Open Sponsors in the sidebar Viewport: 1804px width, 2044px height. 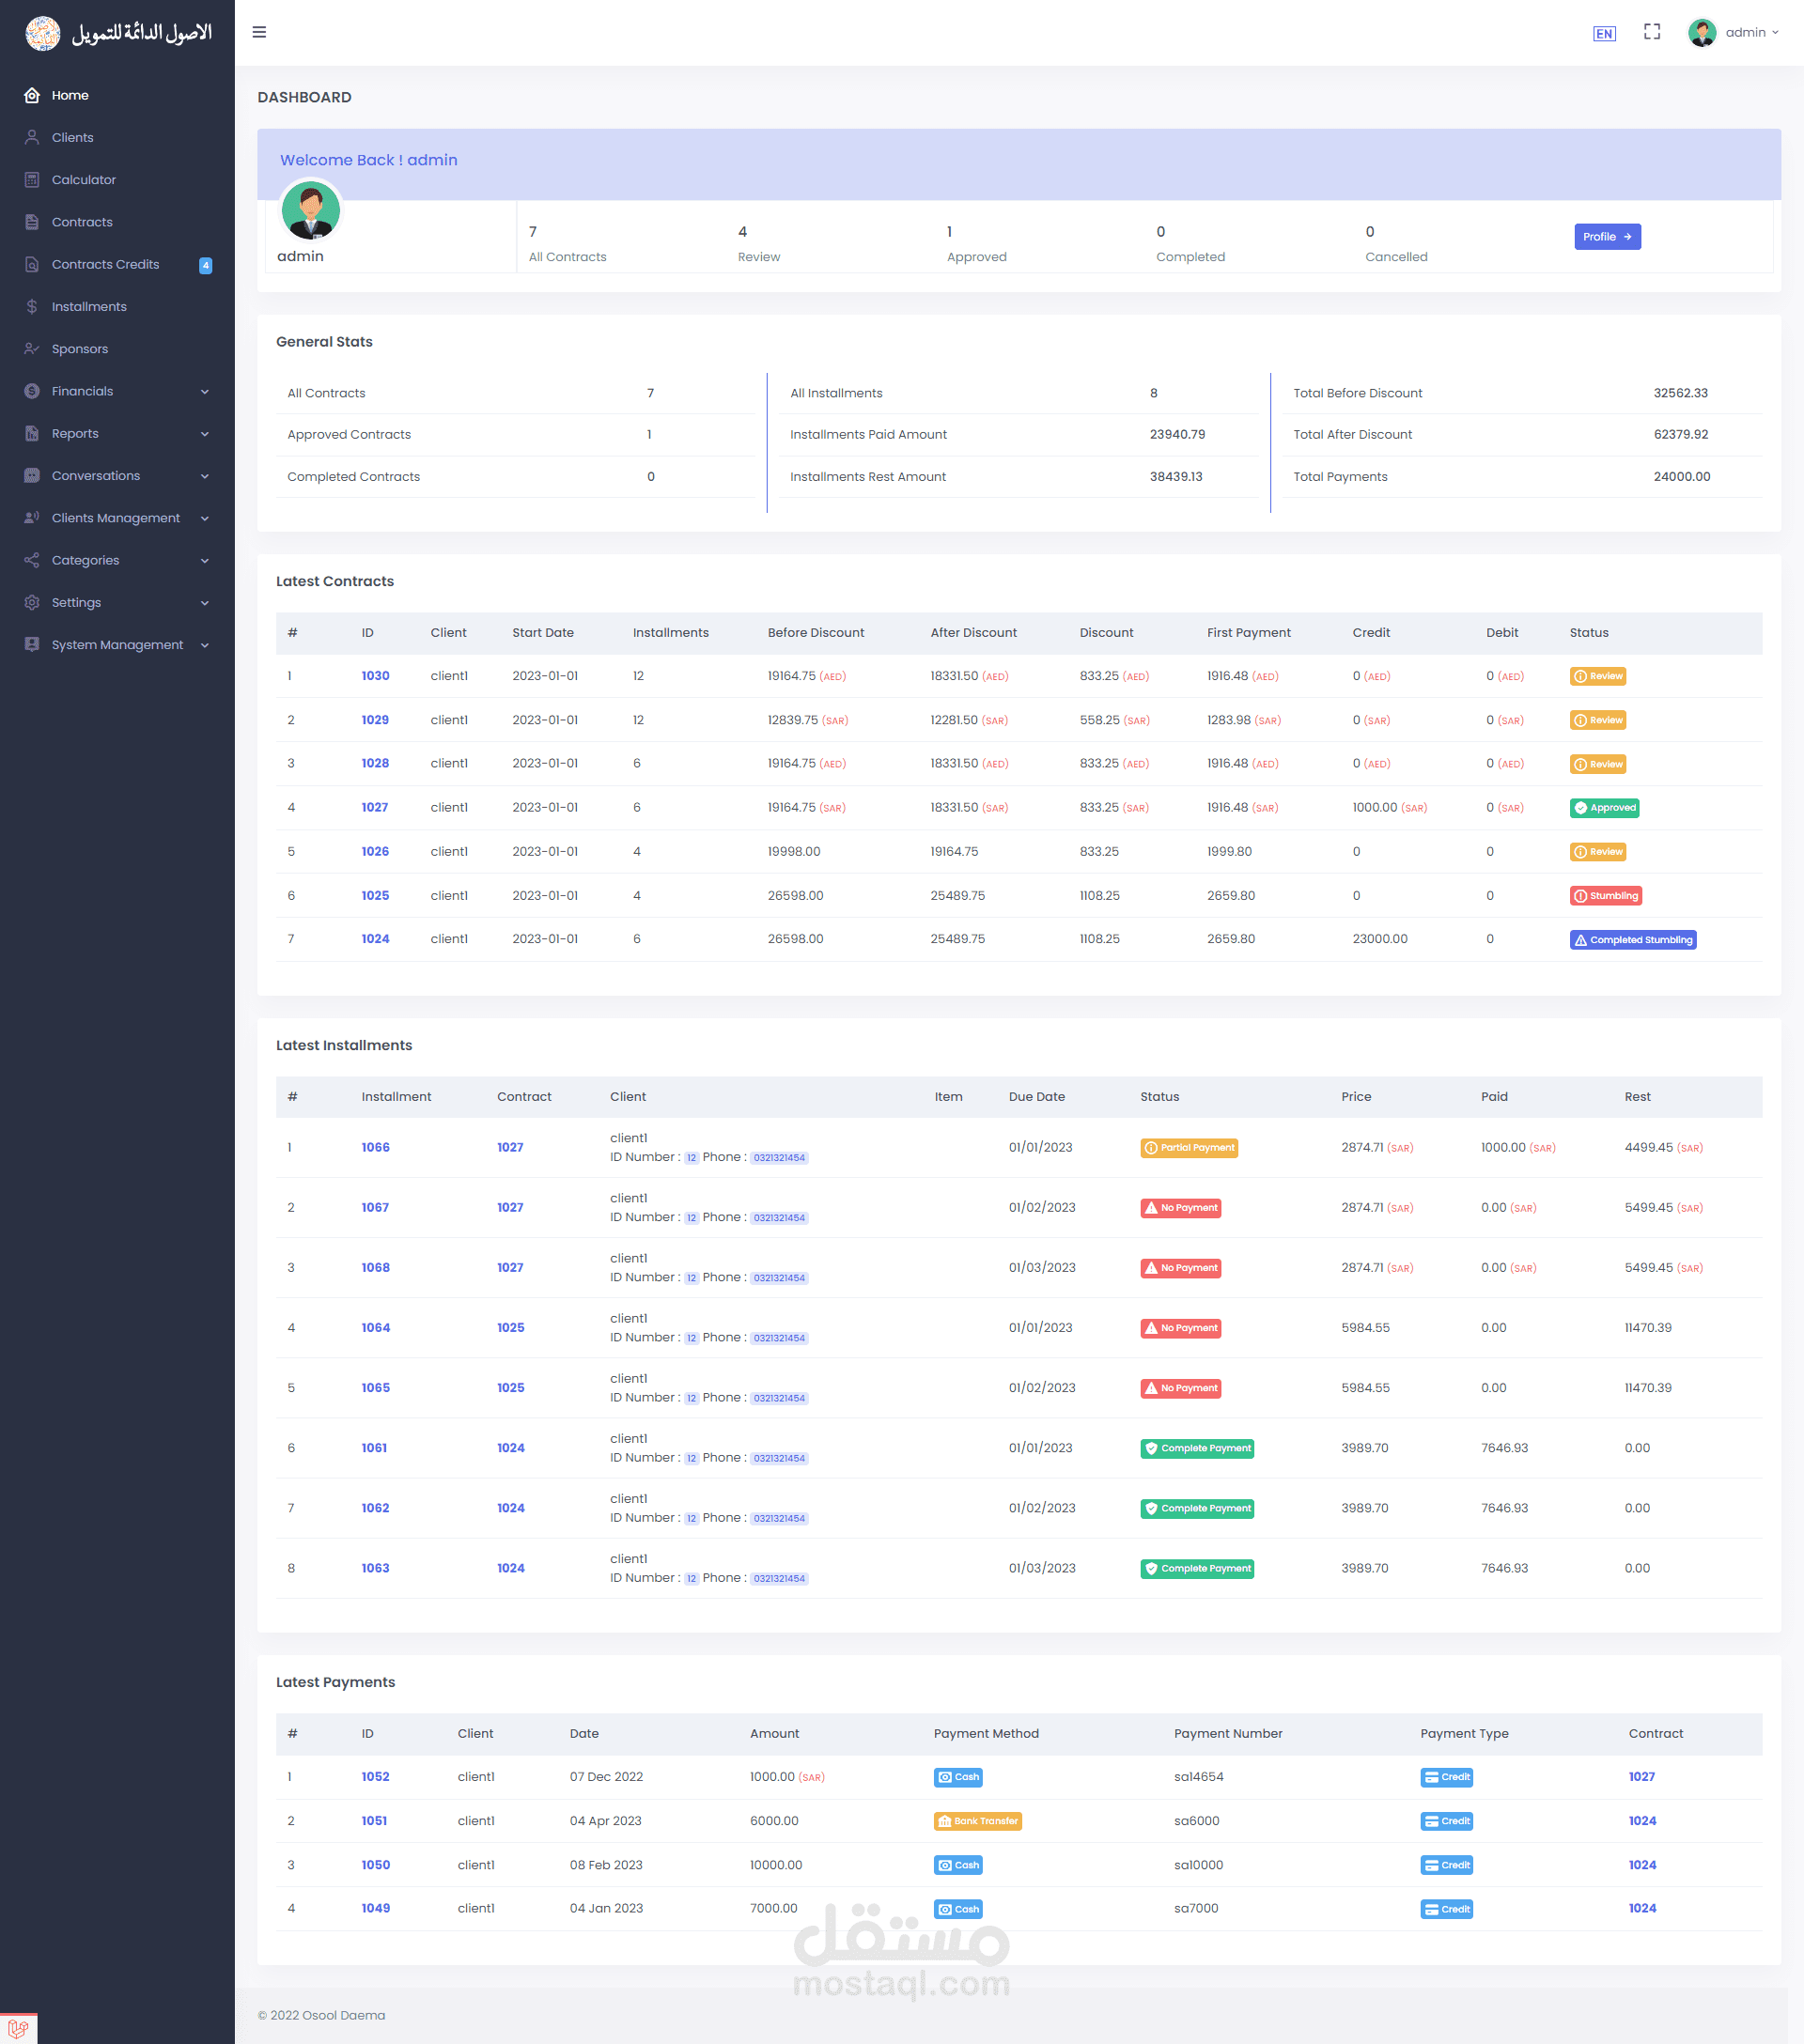(x=80, y=349)
